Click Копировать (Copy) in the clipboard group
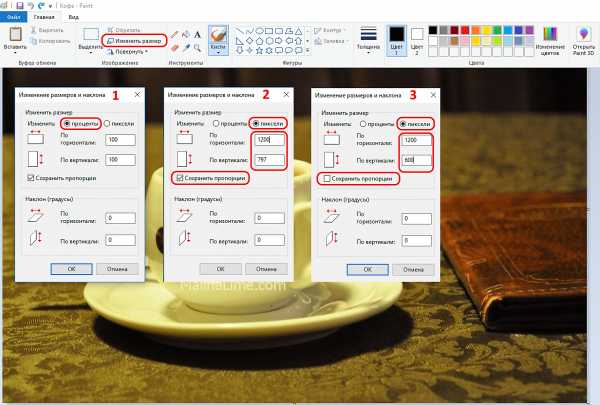Viewport: 600px width, 405px height. tap(50, 41)
